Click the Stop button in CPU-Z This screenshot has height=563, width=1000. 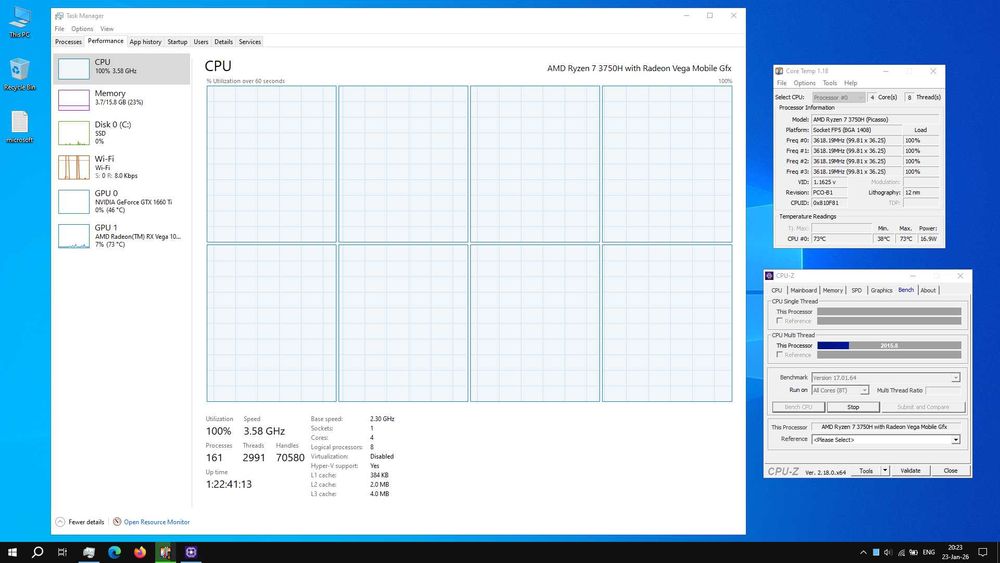pyautogui.click(x=853, y=407)
